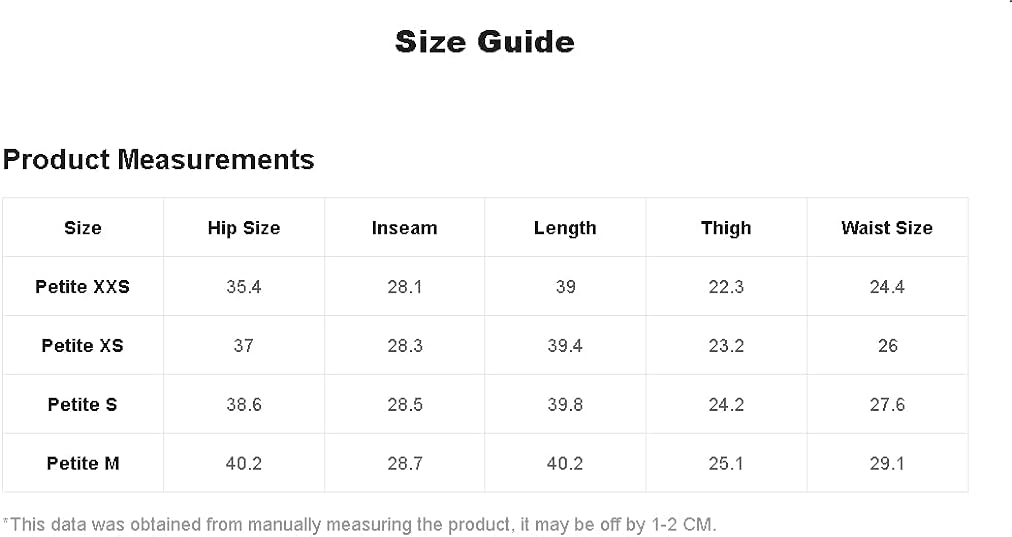This screenshot has width=1012, height=537.
Task: Click Petite M waist size value 29.1
Action: tap(887, 464)
